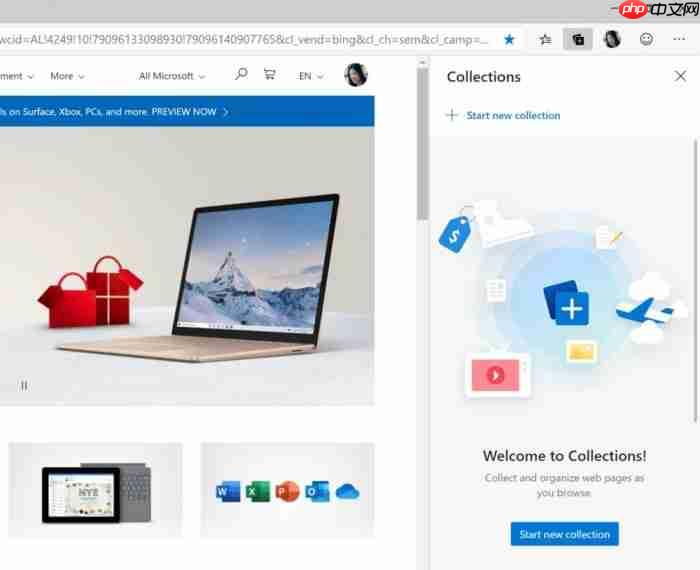700x570 pixels.
Task: Click the smiley feedback icon
Action: [646, 39]
